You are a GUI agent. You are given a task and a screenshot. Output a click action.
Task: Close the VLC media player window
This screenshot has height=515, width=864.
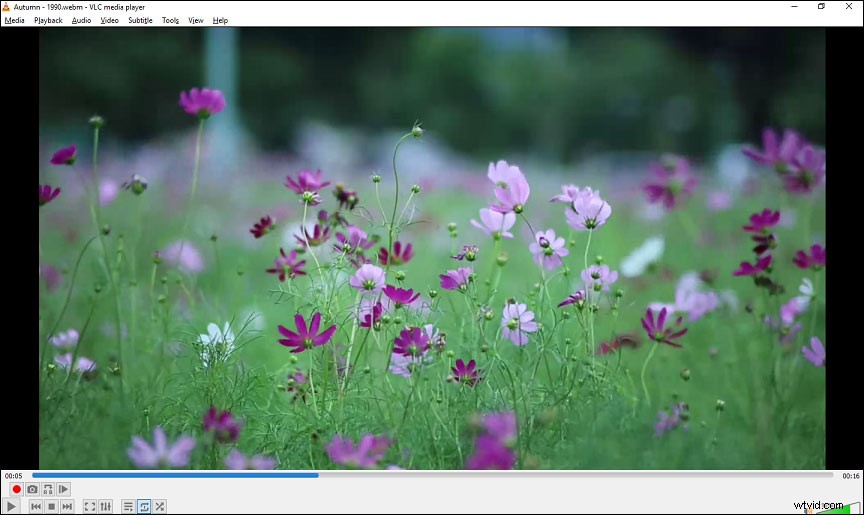(849, 7)
